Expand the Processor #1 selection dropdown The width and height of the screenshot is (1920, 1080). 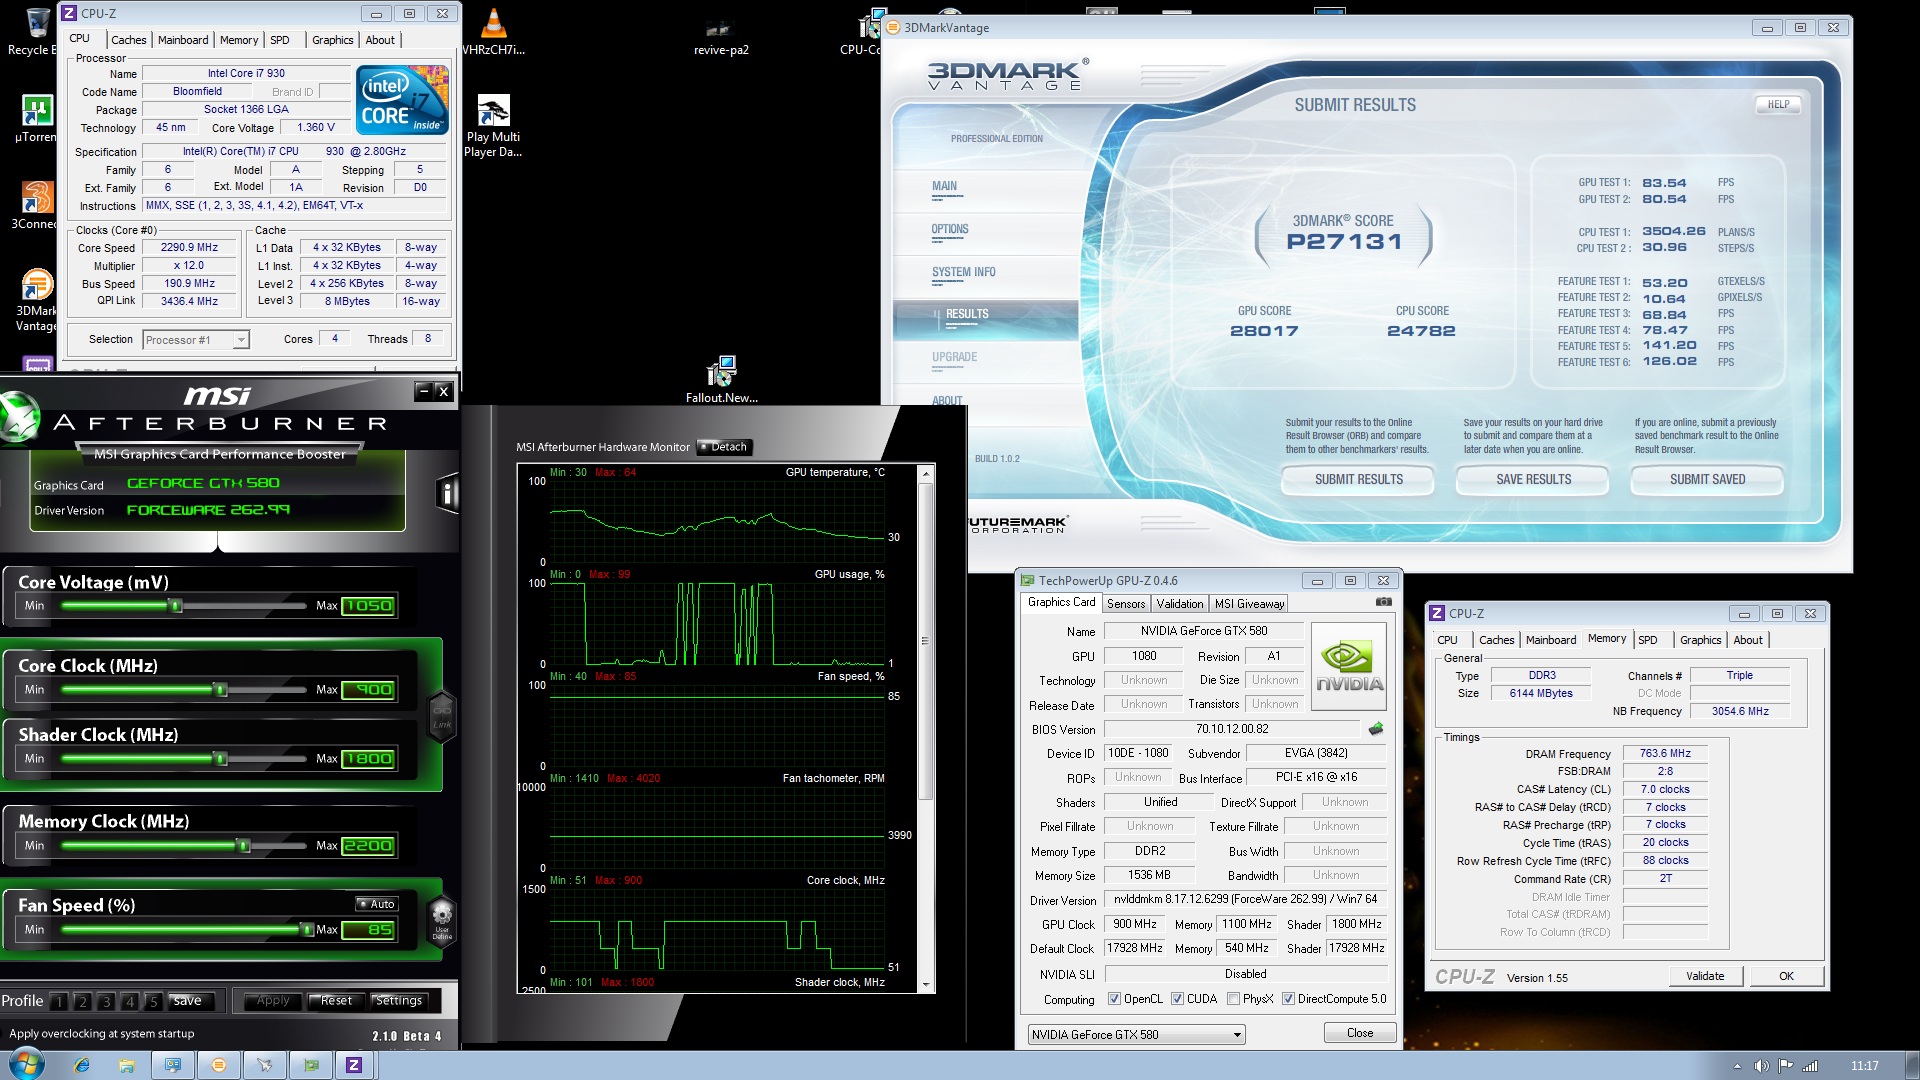[x=240, y=340]
